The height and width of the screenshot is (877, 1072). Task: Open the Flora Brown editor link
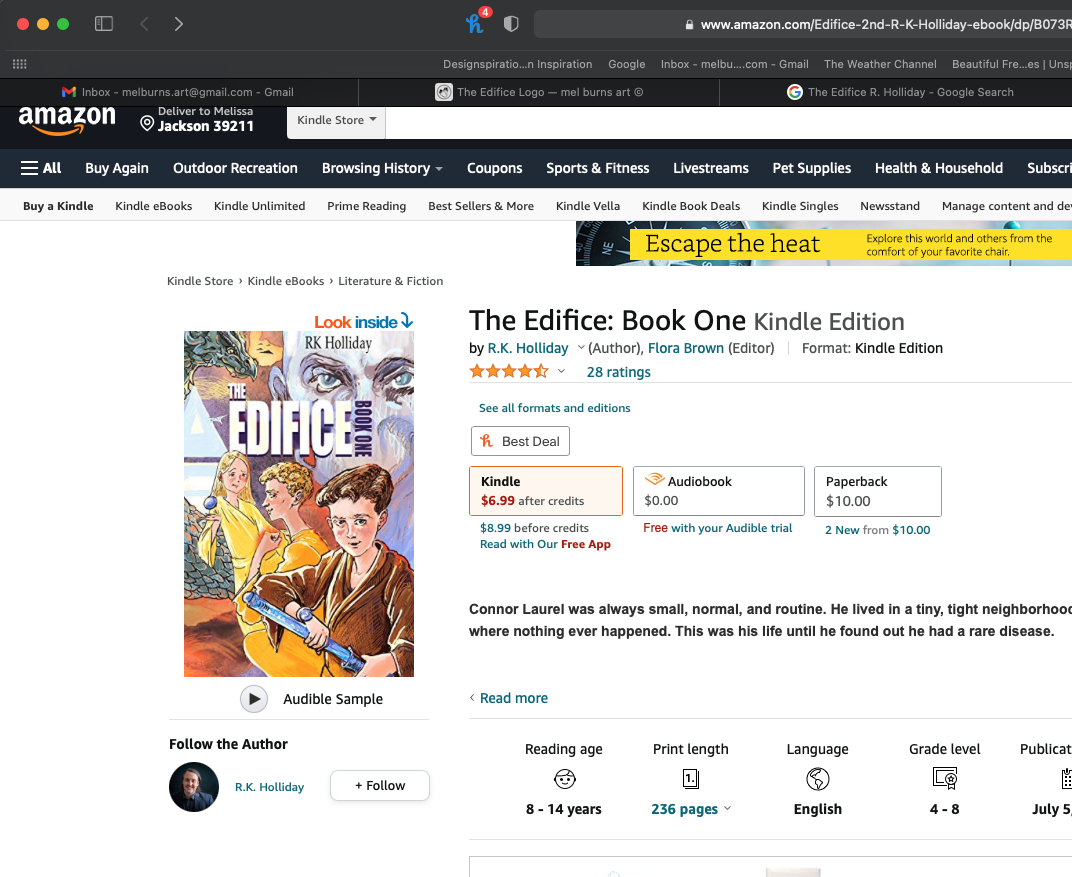686,348
